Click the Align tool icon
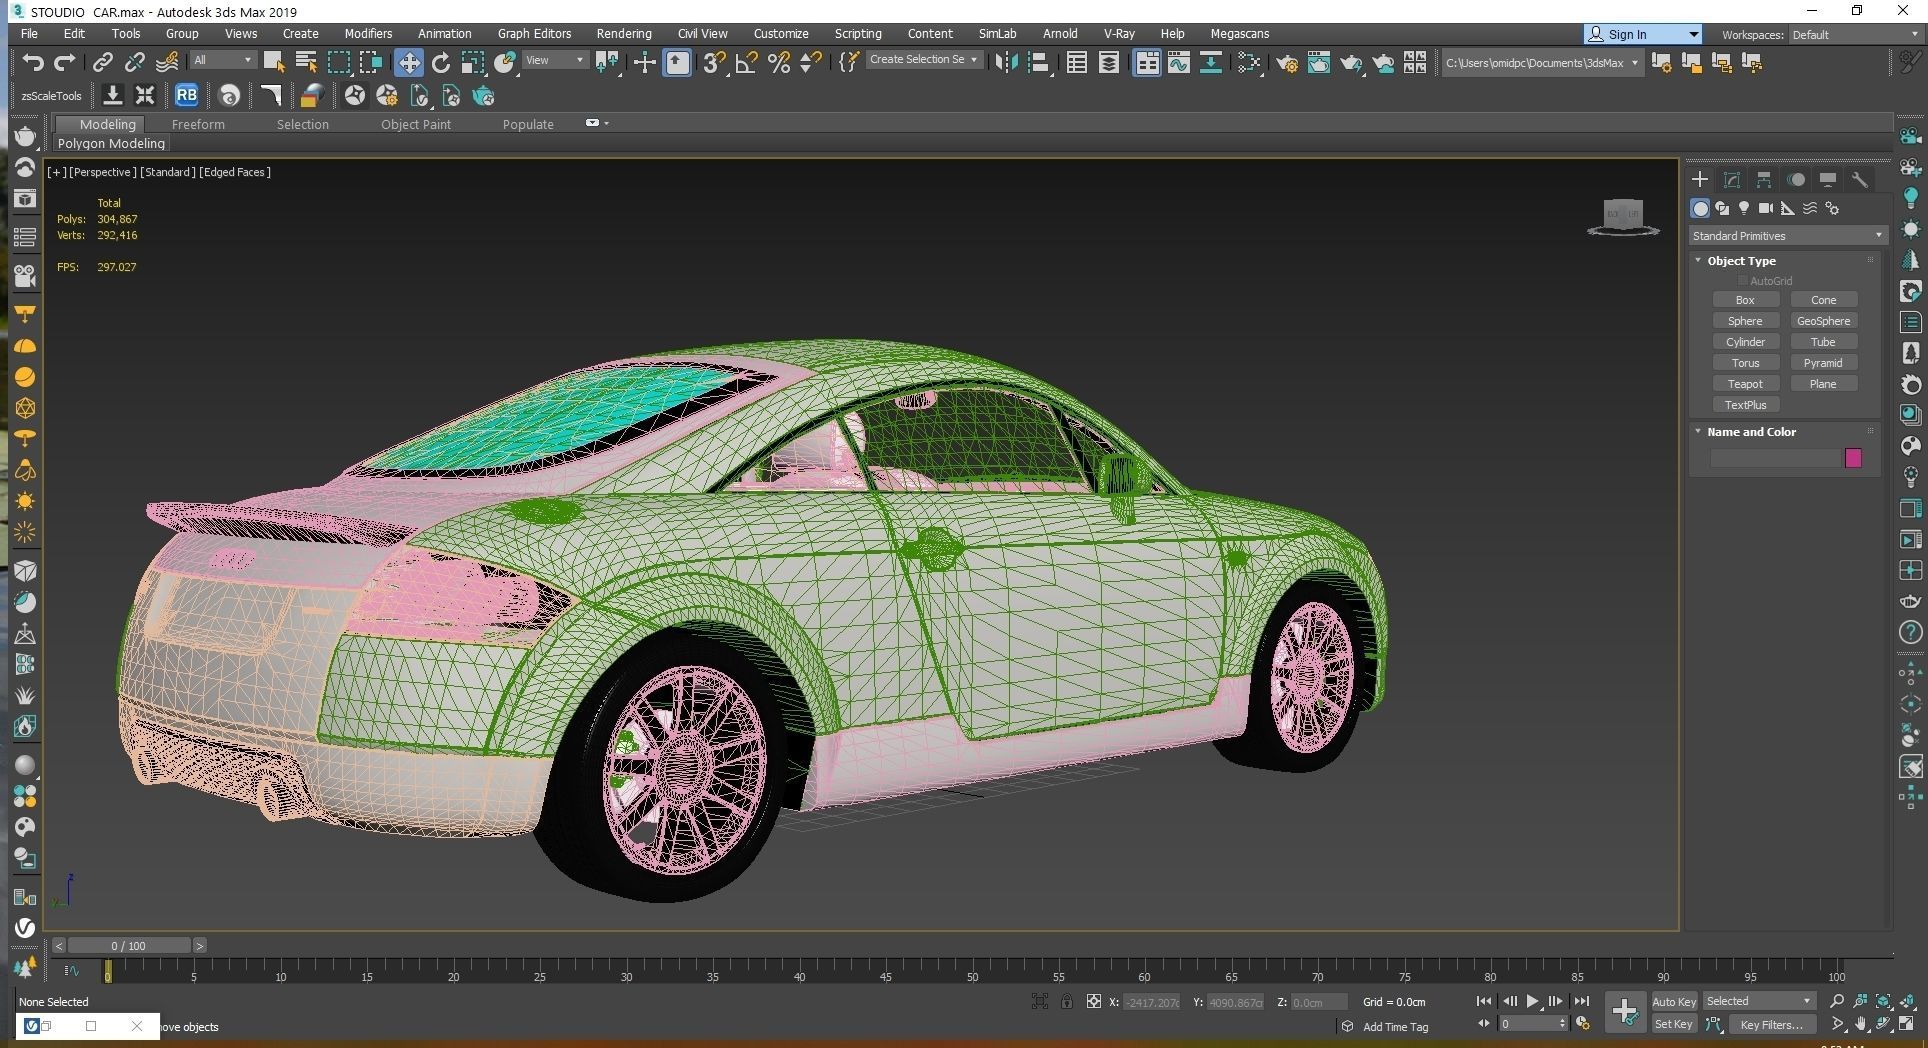This screenshot has height=1048, width=1928. click(1039, 63)
